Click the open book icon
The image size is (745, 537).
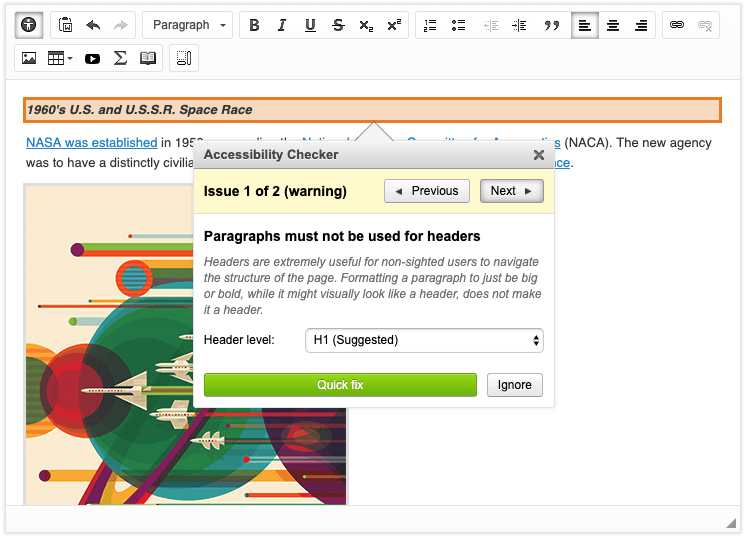point(148,58)
